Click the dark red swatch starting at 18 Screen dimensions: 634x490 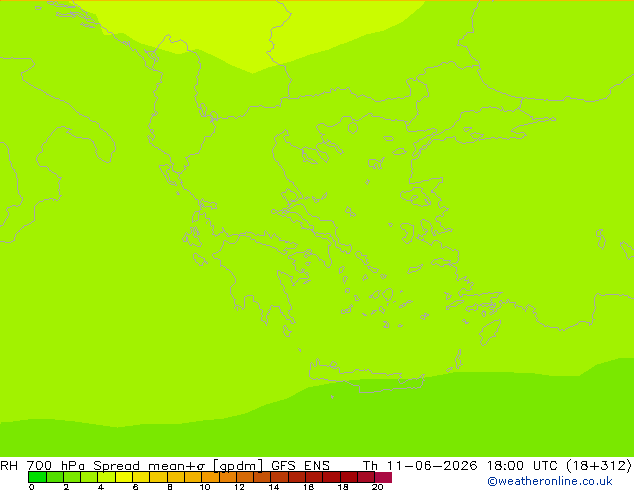[349, 477]
